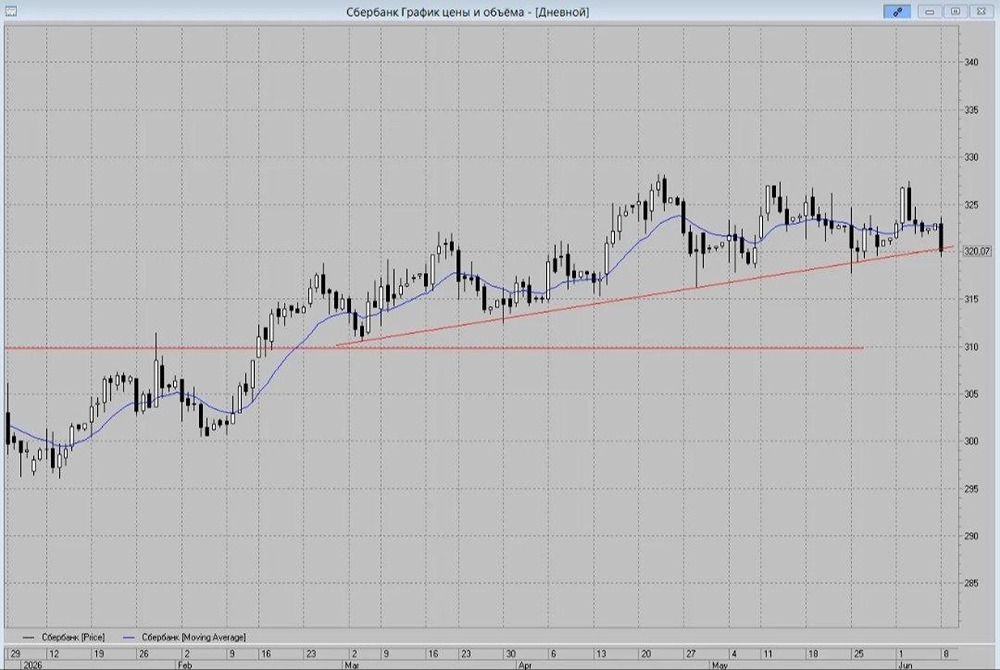Screen dimensions: 1000x670
Task: Click the chart window icon at top-left
Action: click(x=10, y=11)
